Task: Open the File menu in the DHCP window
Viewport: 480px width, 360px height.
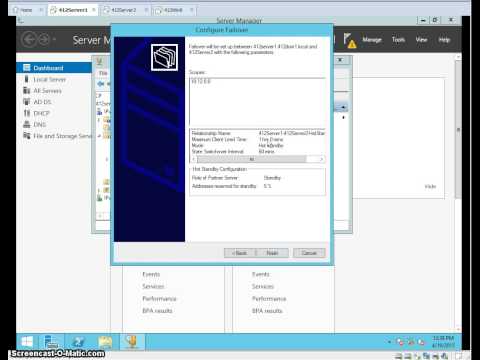Action: coord(103,73)
